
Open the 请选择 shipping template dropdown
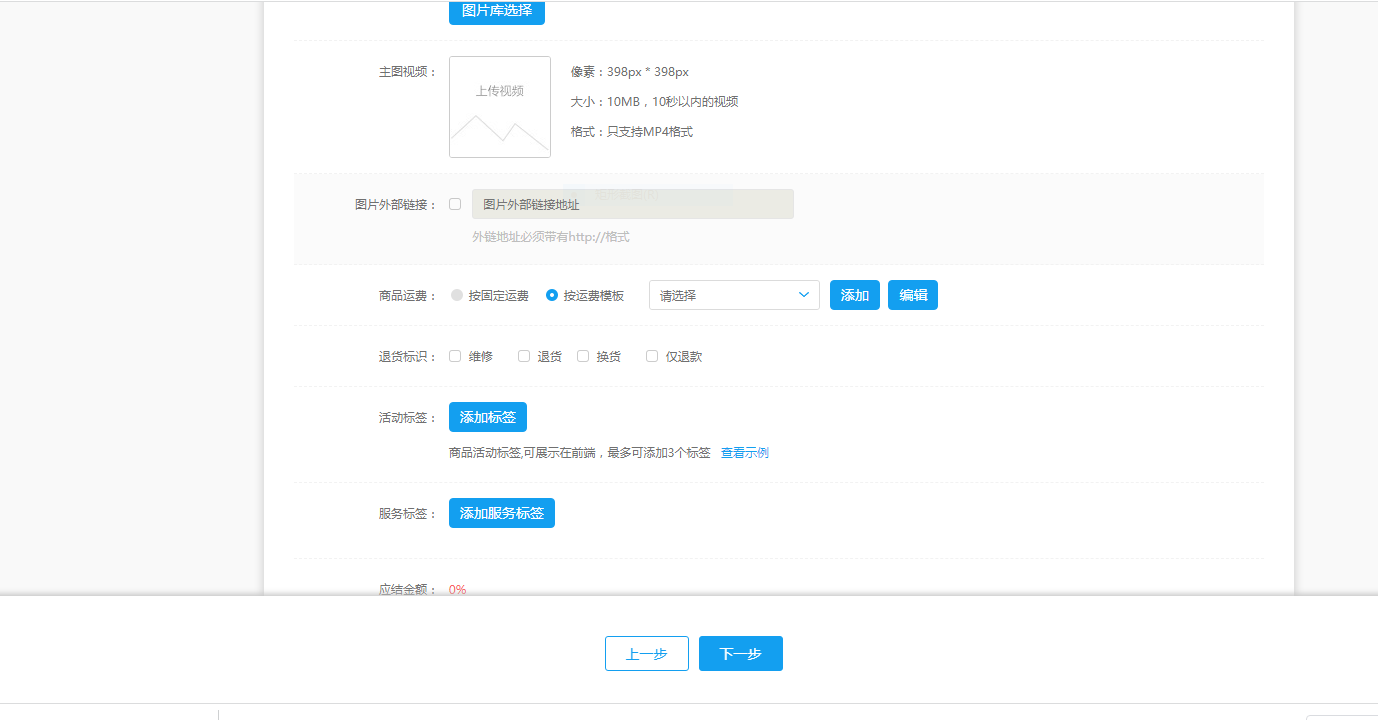pyautogui.click(x=733, y=295)
